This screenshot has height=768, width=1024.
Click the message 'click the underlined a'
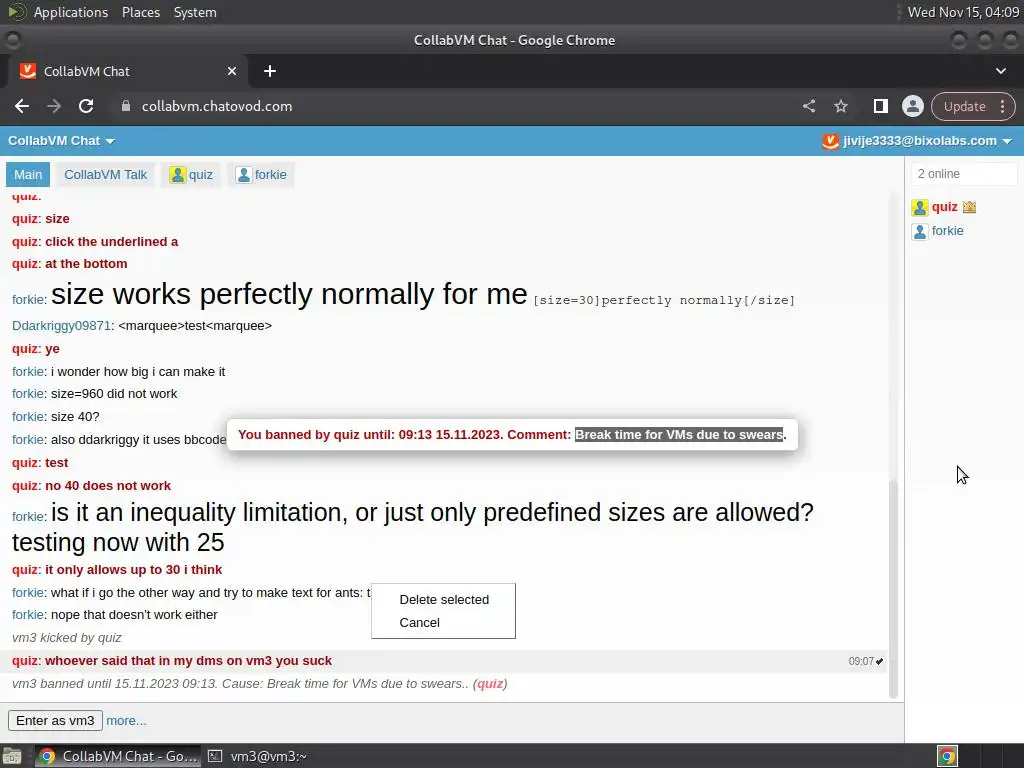pos(112,242)
